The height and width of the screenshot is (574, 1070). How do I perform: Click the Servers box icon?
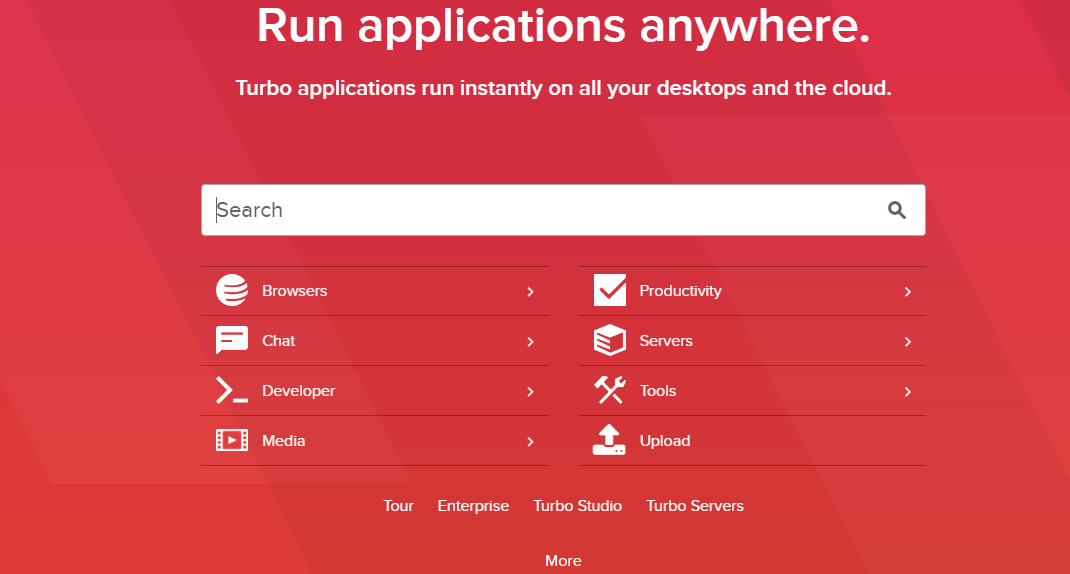(609, 341)
